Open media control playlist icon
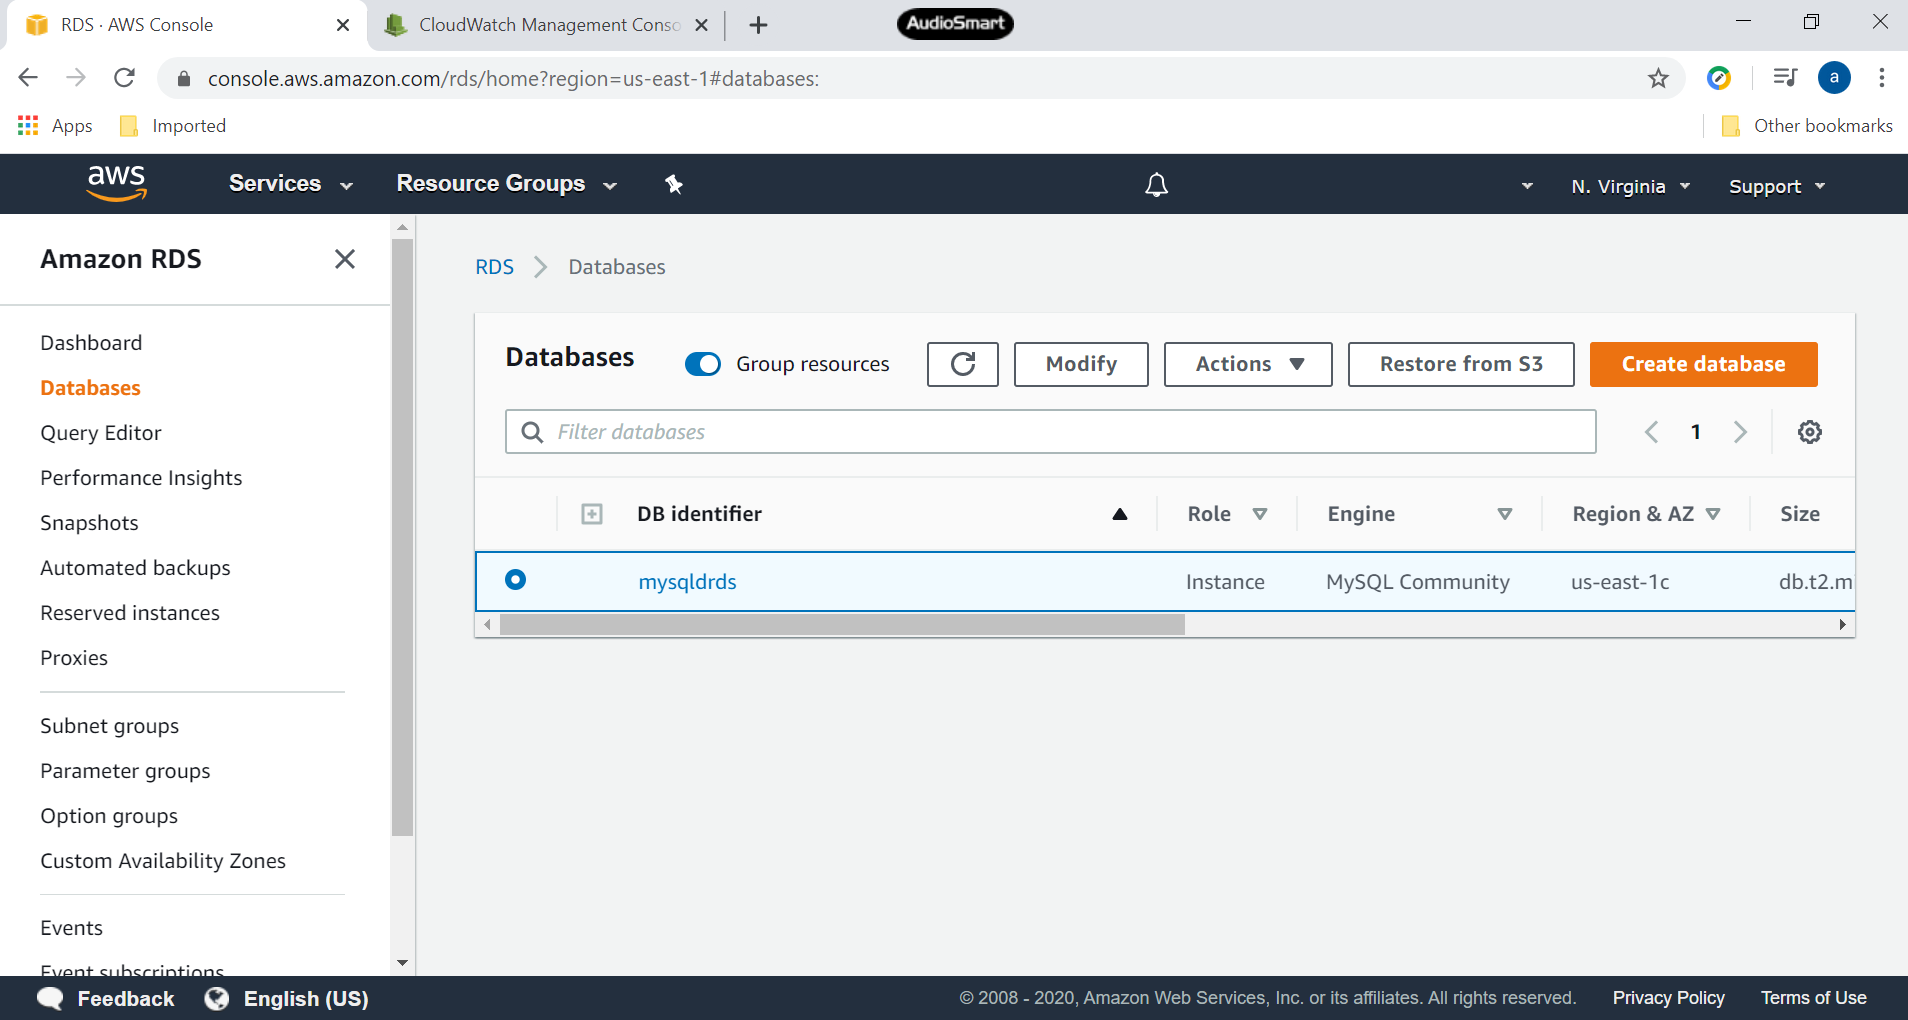Viewport: 1908px width, 1020px height. (1784, 77)
